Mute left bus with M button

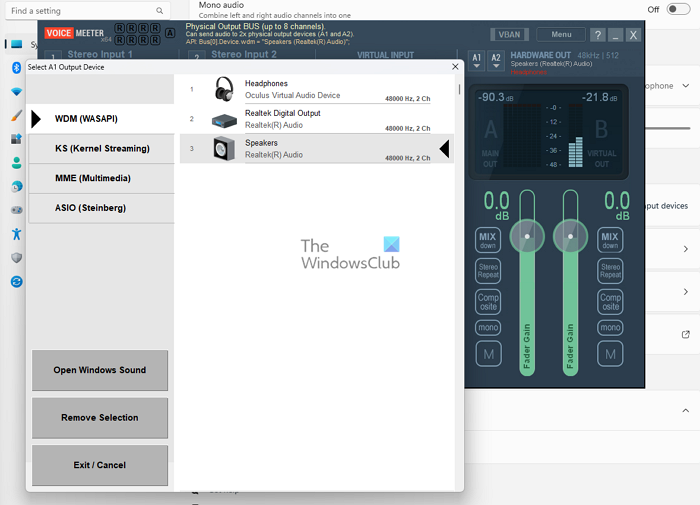(x=488, y=354)
